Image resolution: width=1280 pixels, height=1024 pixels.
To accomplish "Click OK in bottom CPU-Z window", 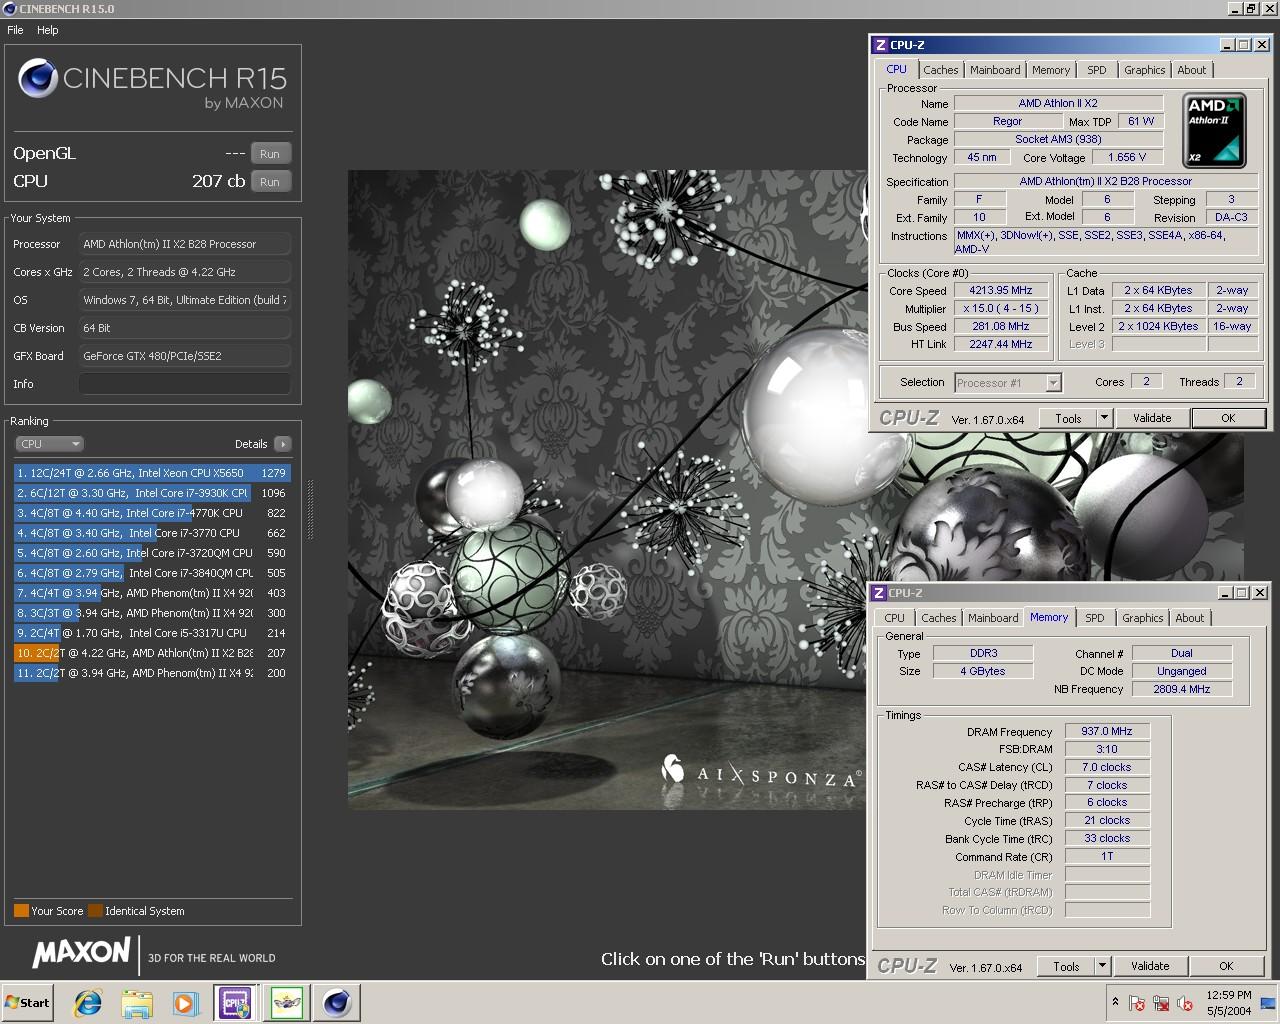I will click(x=1226, y=967).
